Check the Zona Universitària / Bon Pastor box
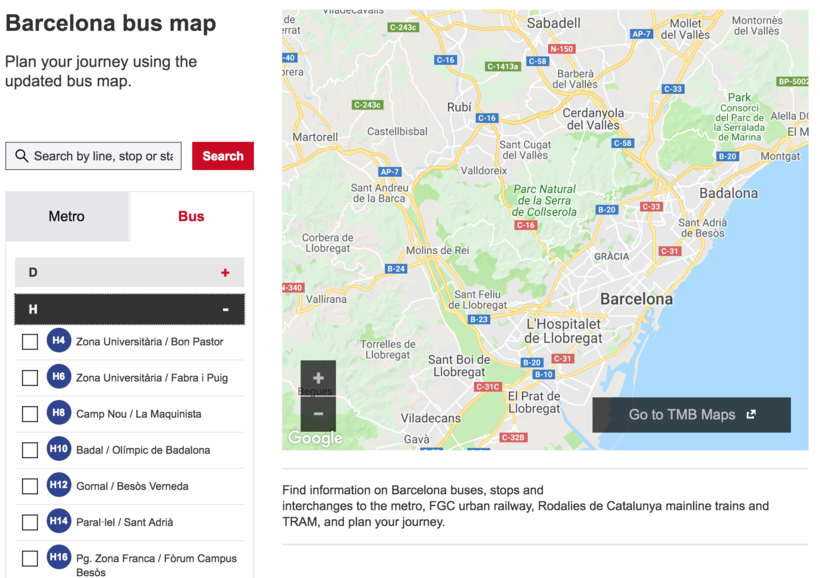 point(30,342)
